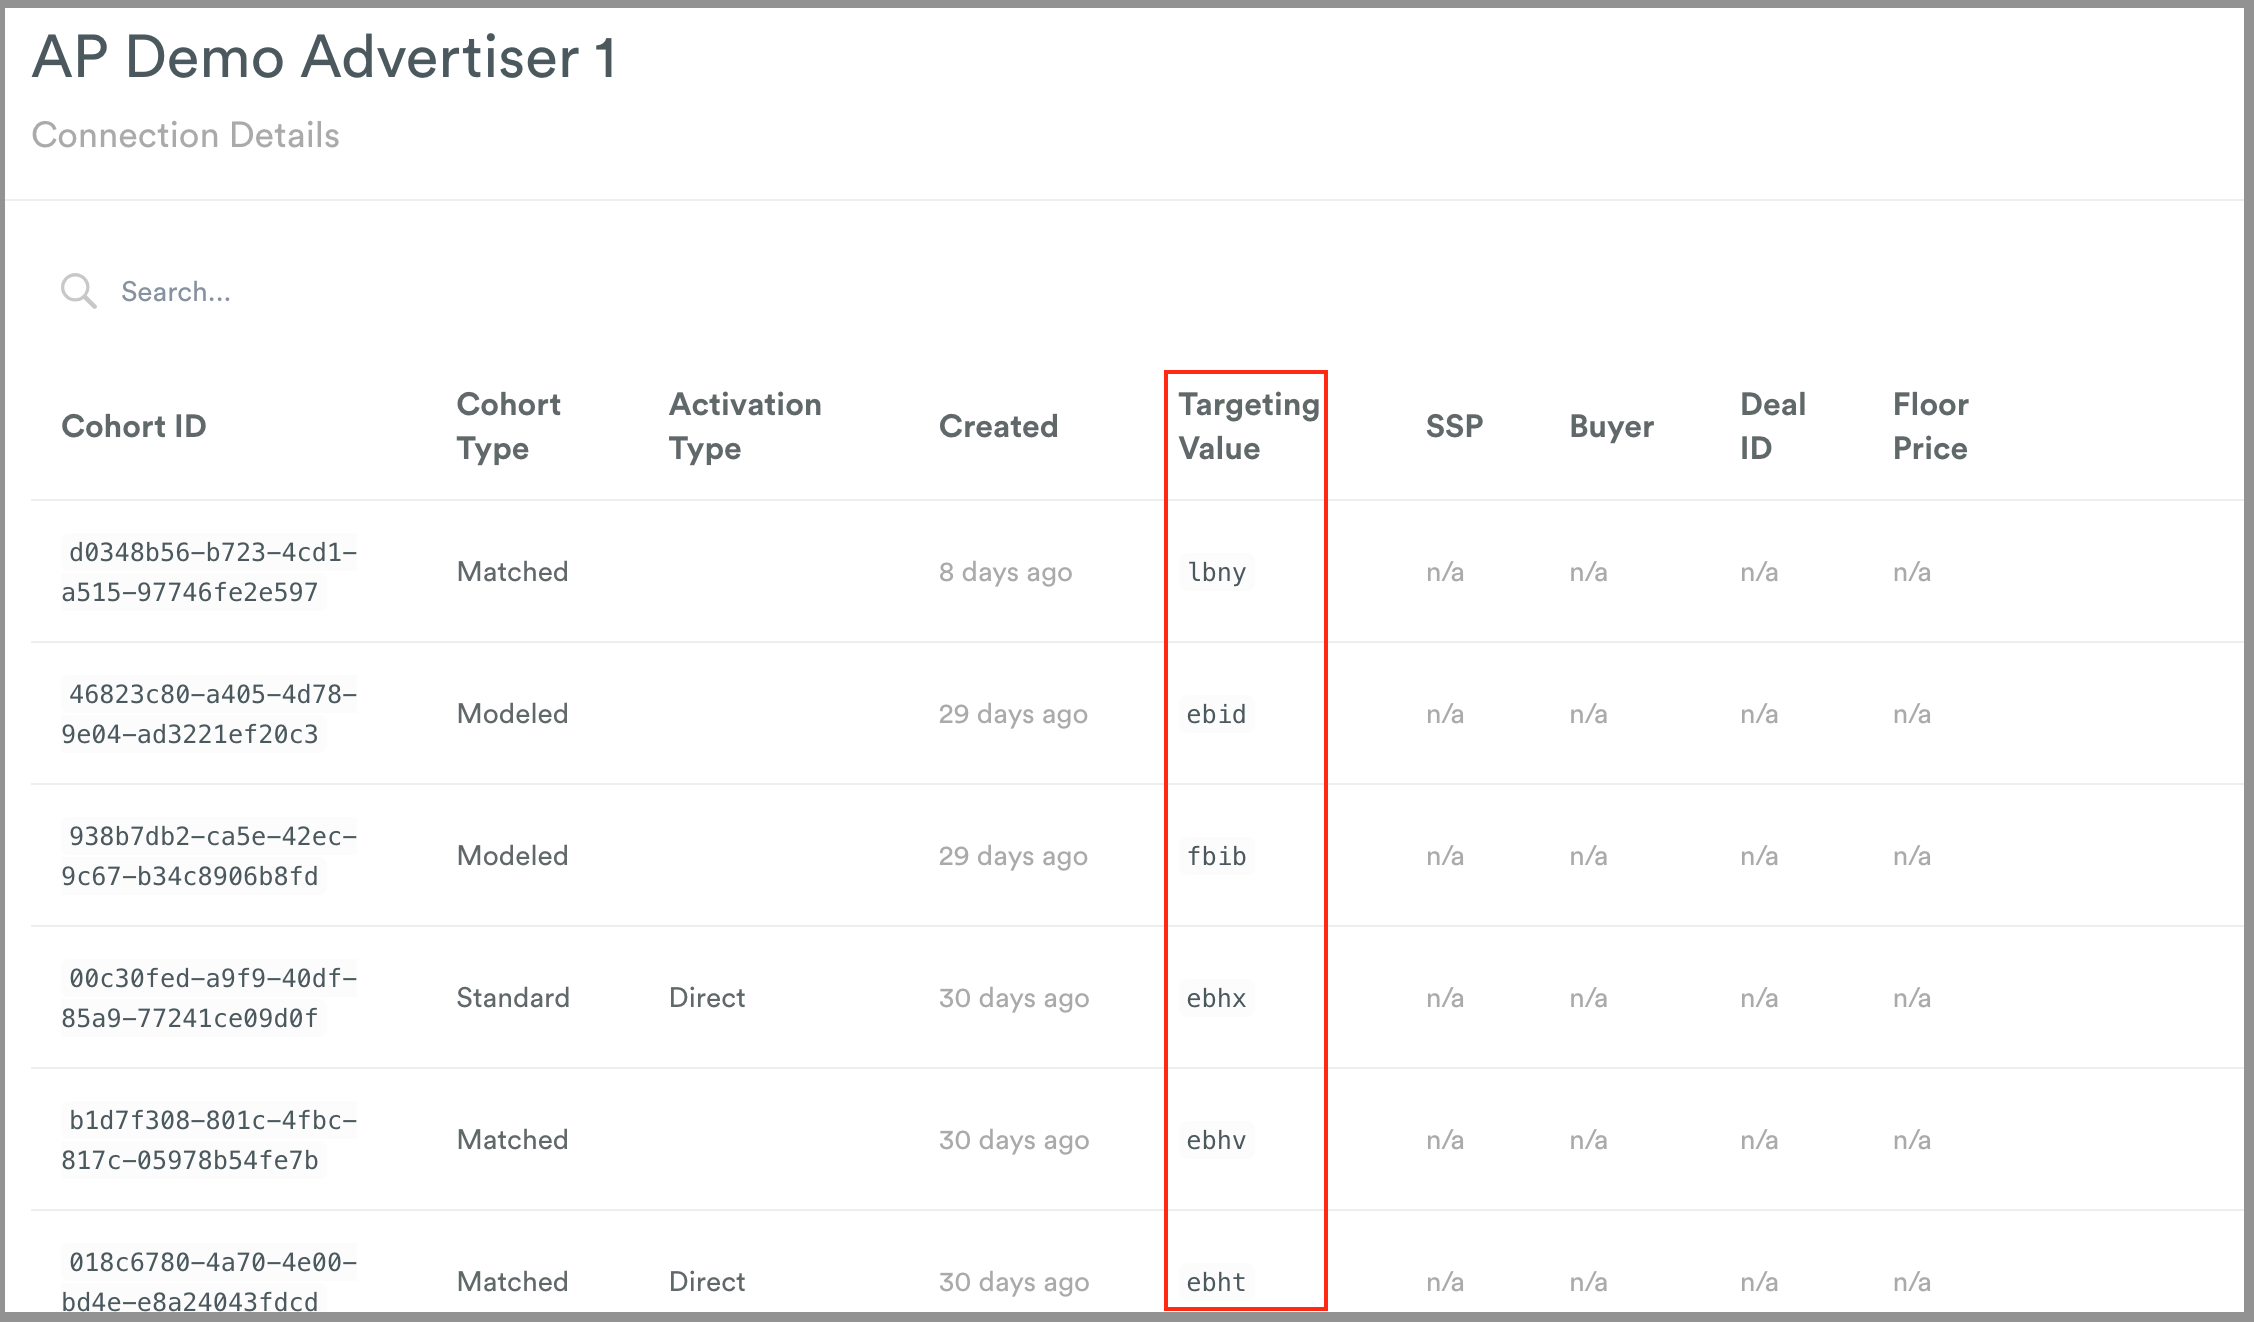Click '30 days ago' in the ebht row
The height and width of the screenshot is (1323, 2254).
pyautogui.click(x=1014, y=1282)
